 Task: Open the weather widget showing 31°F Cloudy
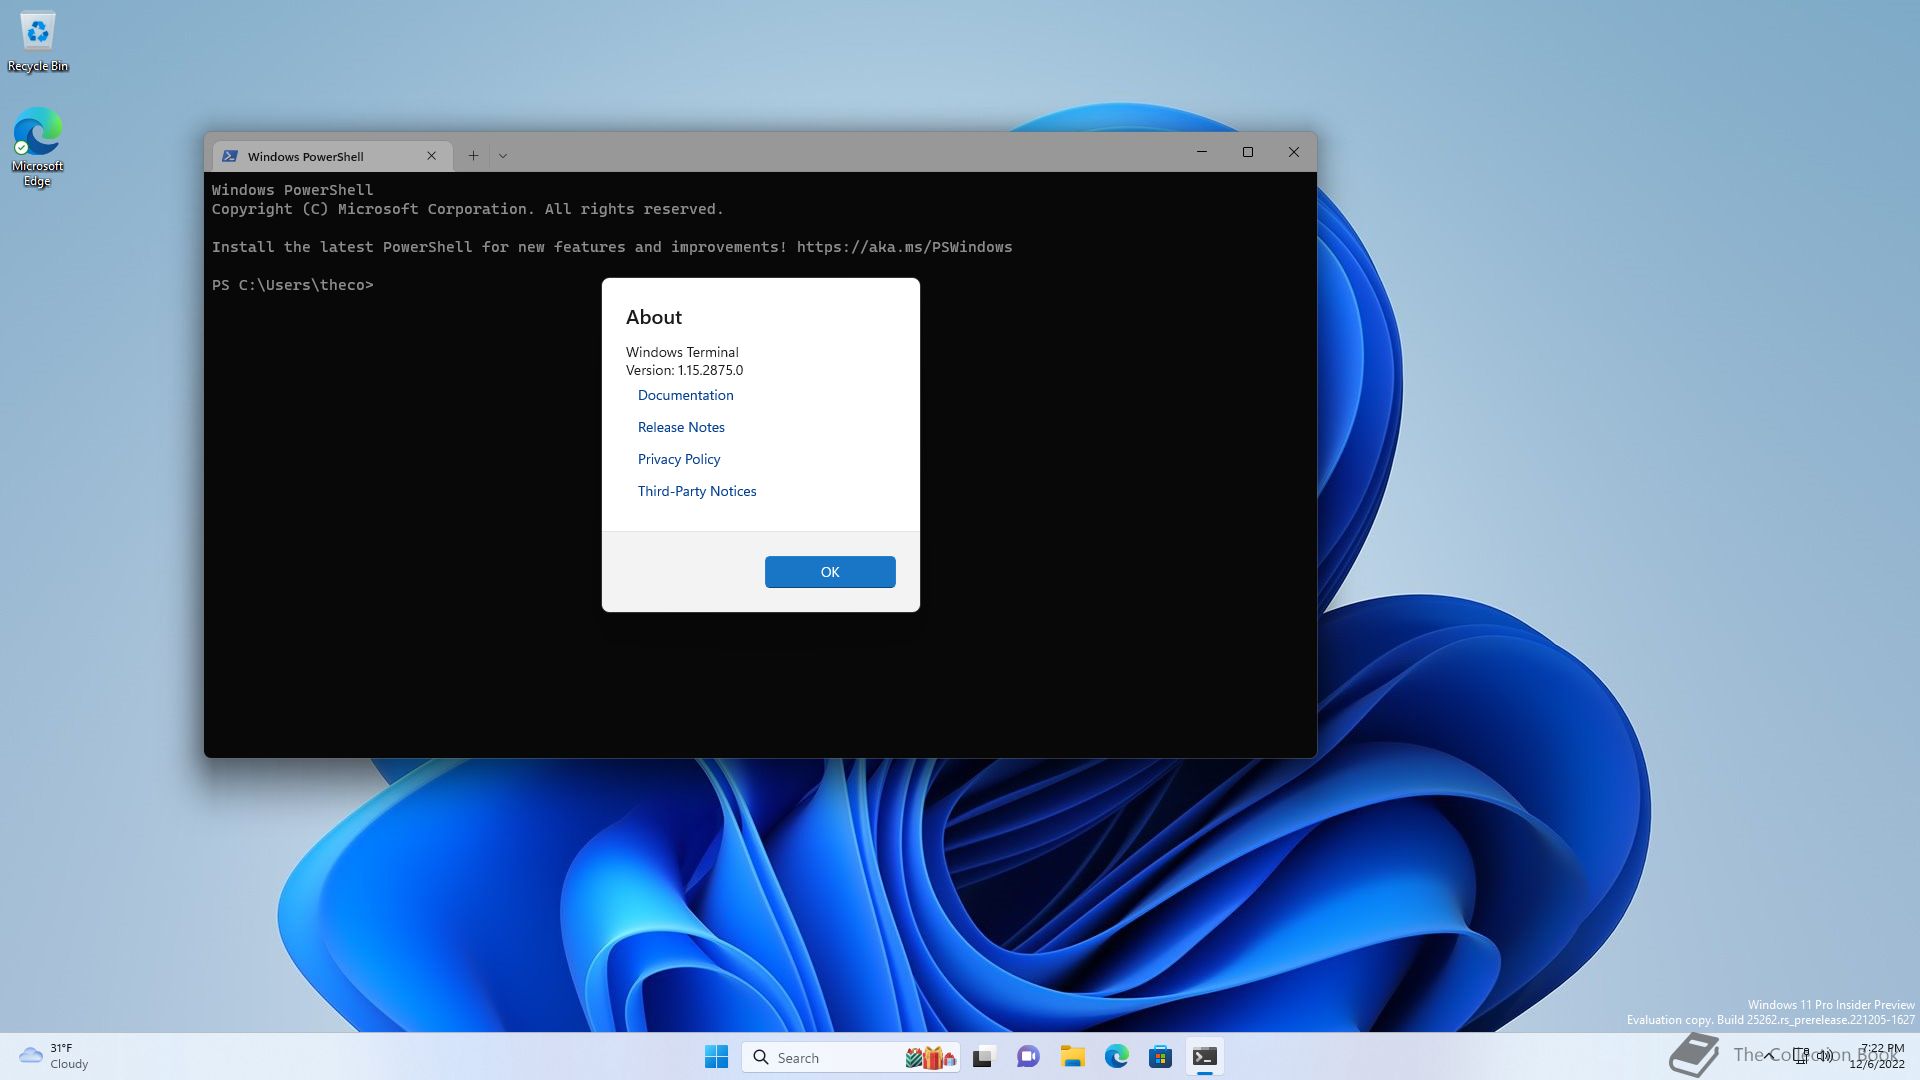[55, 1056]
